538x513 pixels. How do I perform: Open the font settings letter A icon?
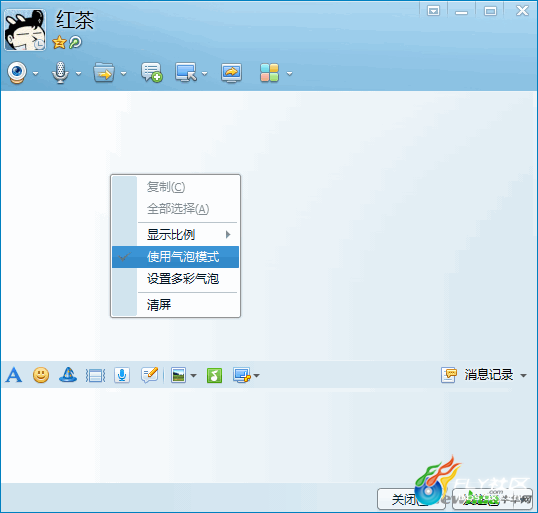tap(14, 375)
